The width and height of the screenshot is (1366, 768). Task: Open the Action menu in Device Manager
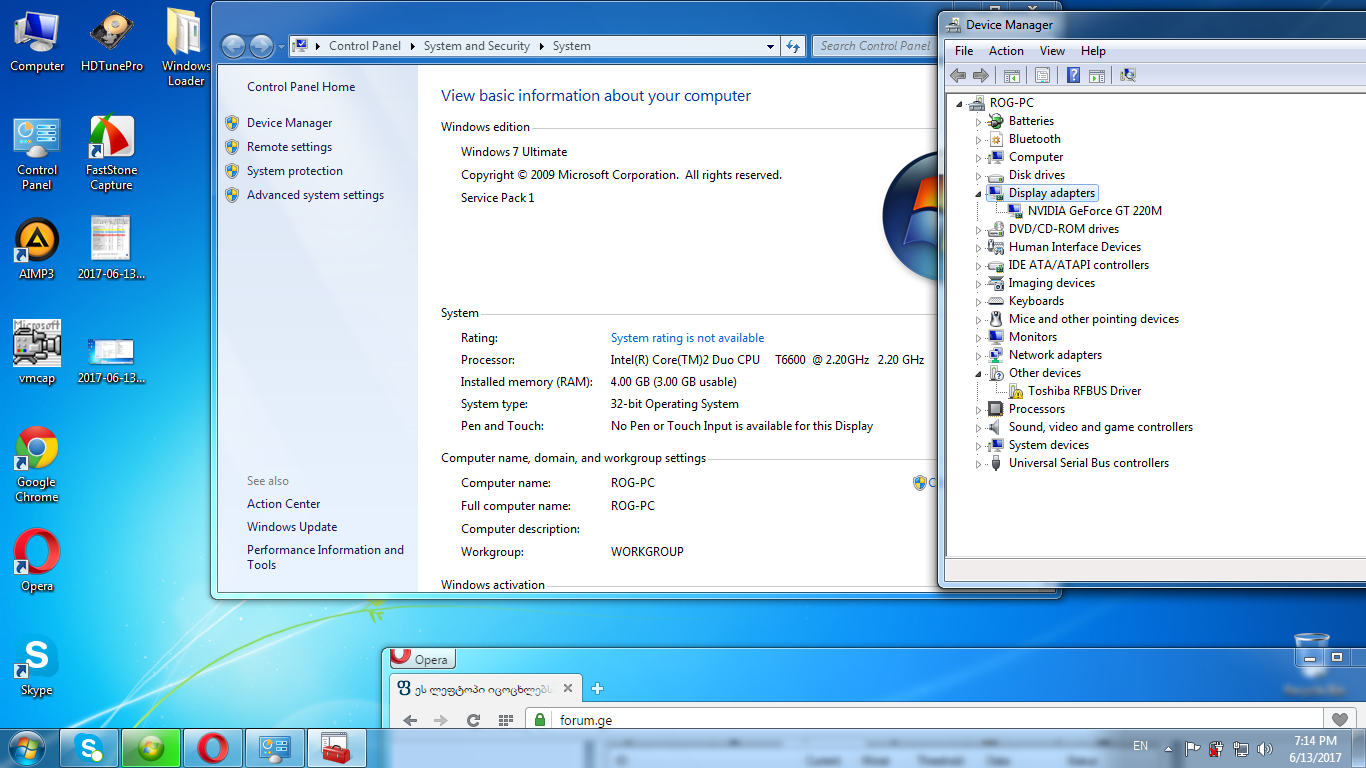[x=1006, y=51]
